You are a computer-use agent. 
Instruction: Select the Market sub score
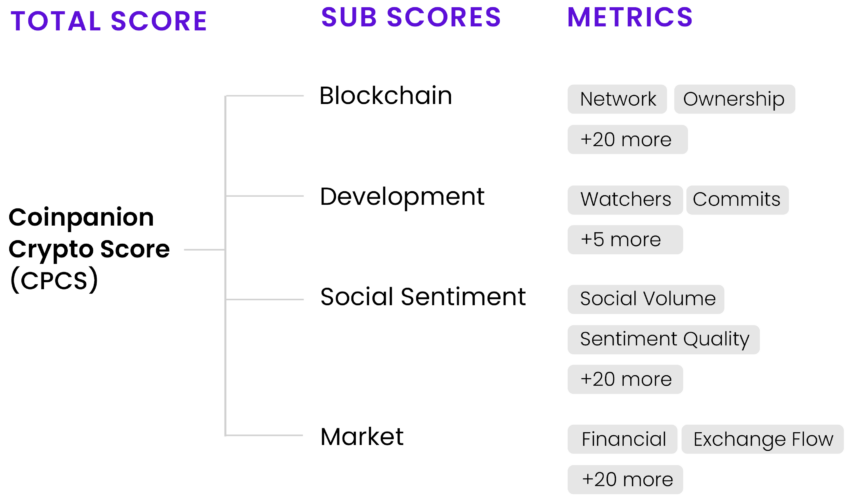[362, 436]
